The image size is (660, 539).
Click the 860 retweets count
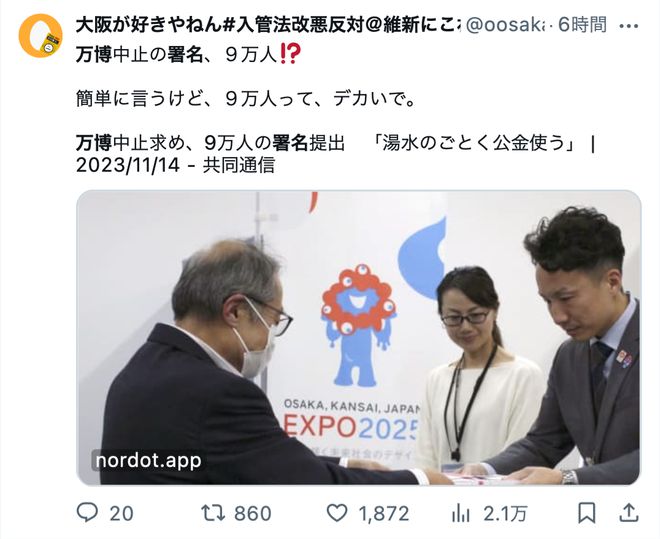pyautogui.click(x=253, y=514)
